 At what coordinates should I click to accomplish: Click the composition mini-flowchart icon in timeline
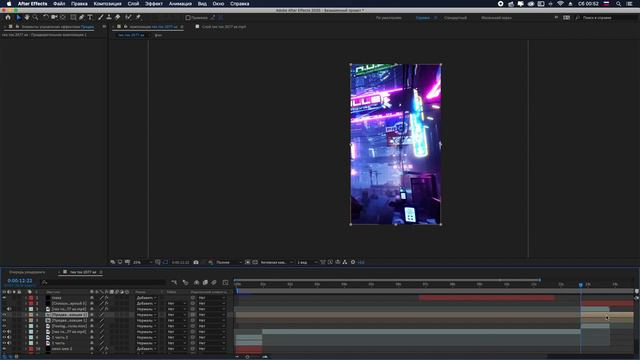(174, 282)
